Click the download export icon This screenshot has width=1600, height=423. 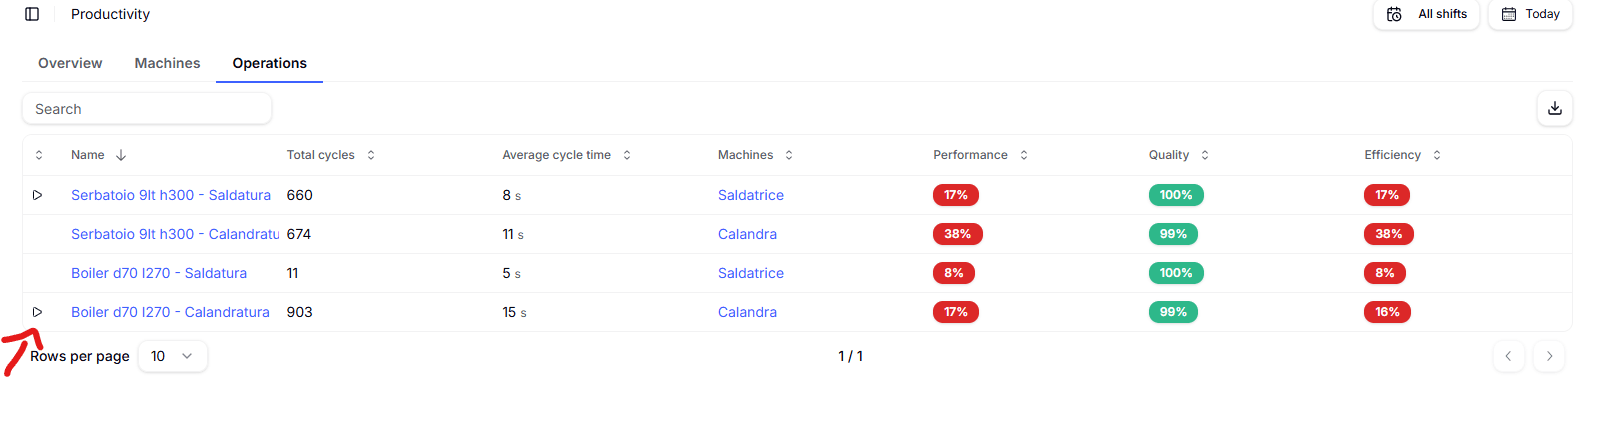(1554, 108)
